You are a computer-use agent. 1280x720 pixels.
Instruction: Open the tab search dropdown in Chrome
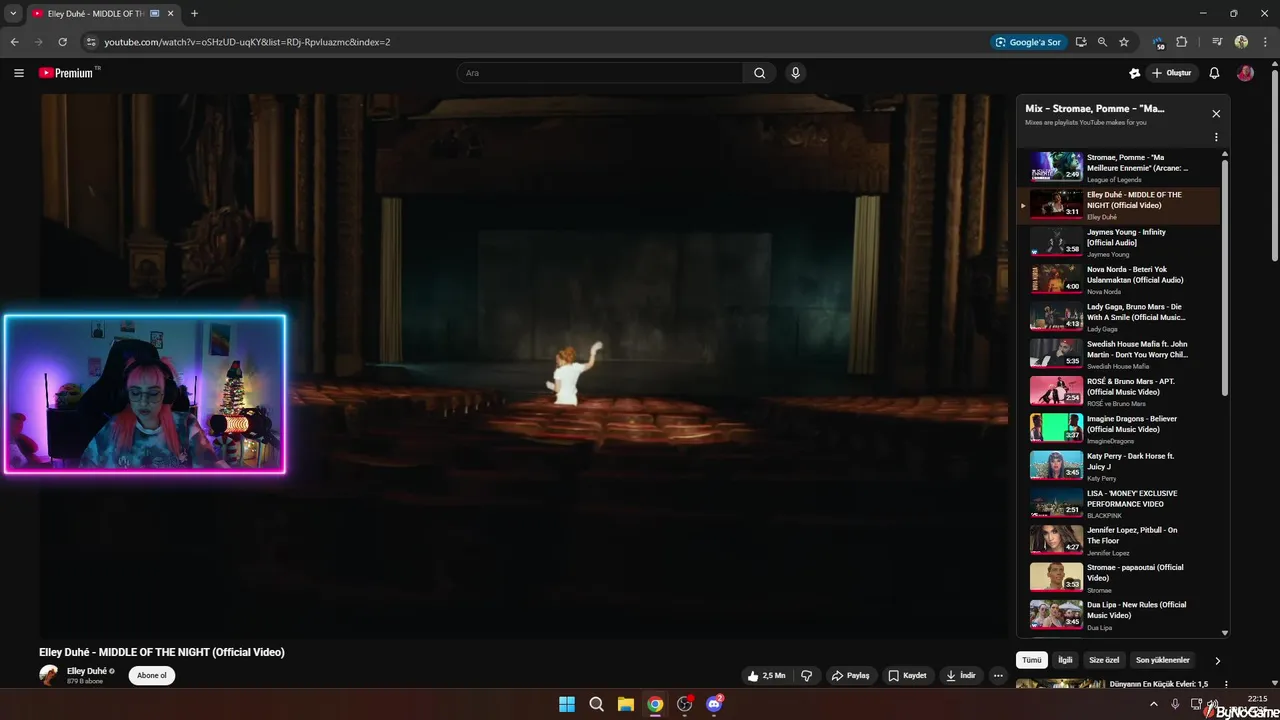[13, 14]
